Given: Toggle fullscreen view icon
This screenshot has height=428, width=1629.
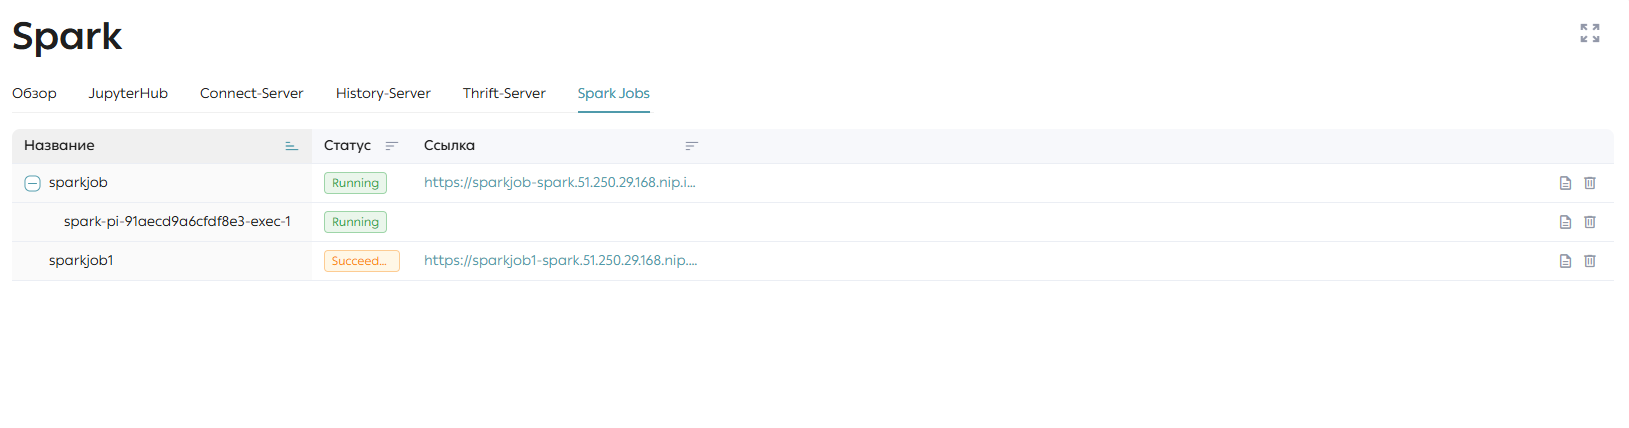Looking at the screenshot, I should coord(1590,33).
